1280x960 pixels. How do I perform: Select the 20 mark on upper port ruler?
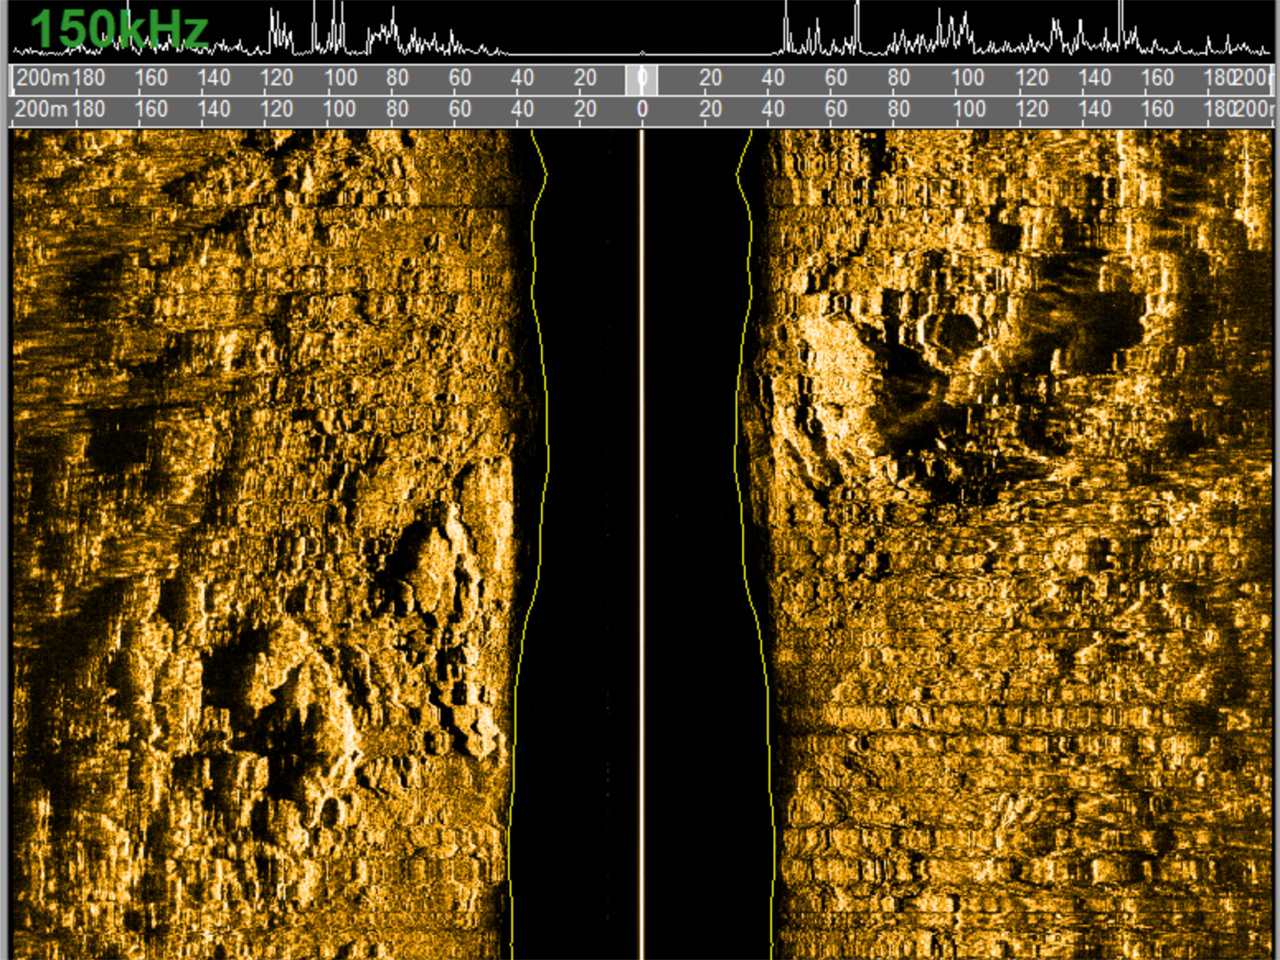coord(585,78)
